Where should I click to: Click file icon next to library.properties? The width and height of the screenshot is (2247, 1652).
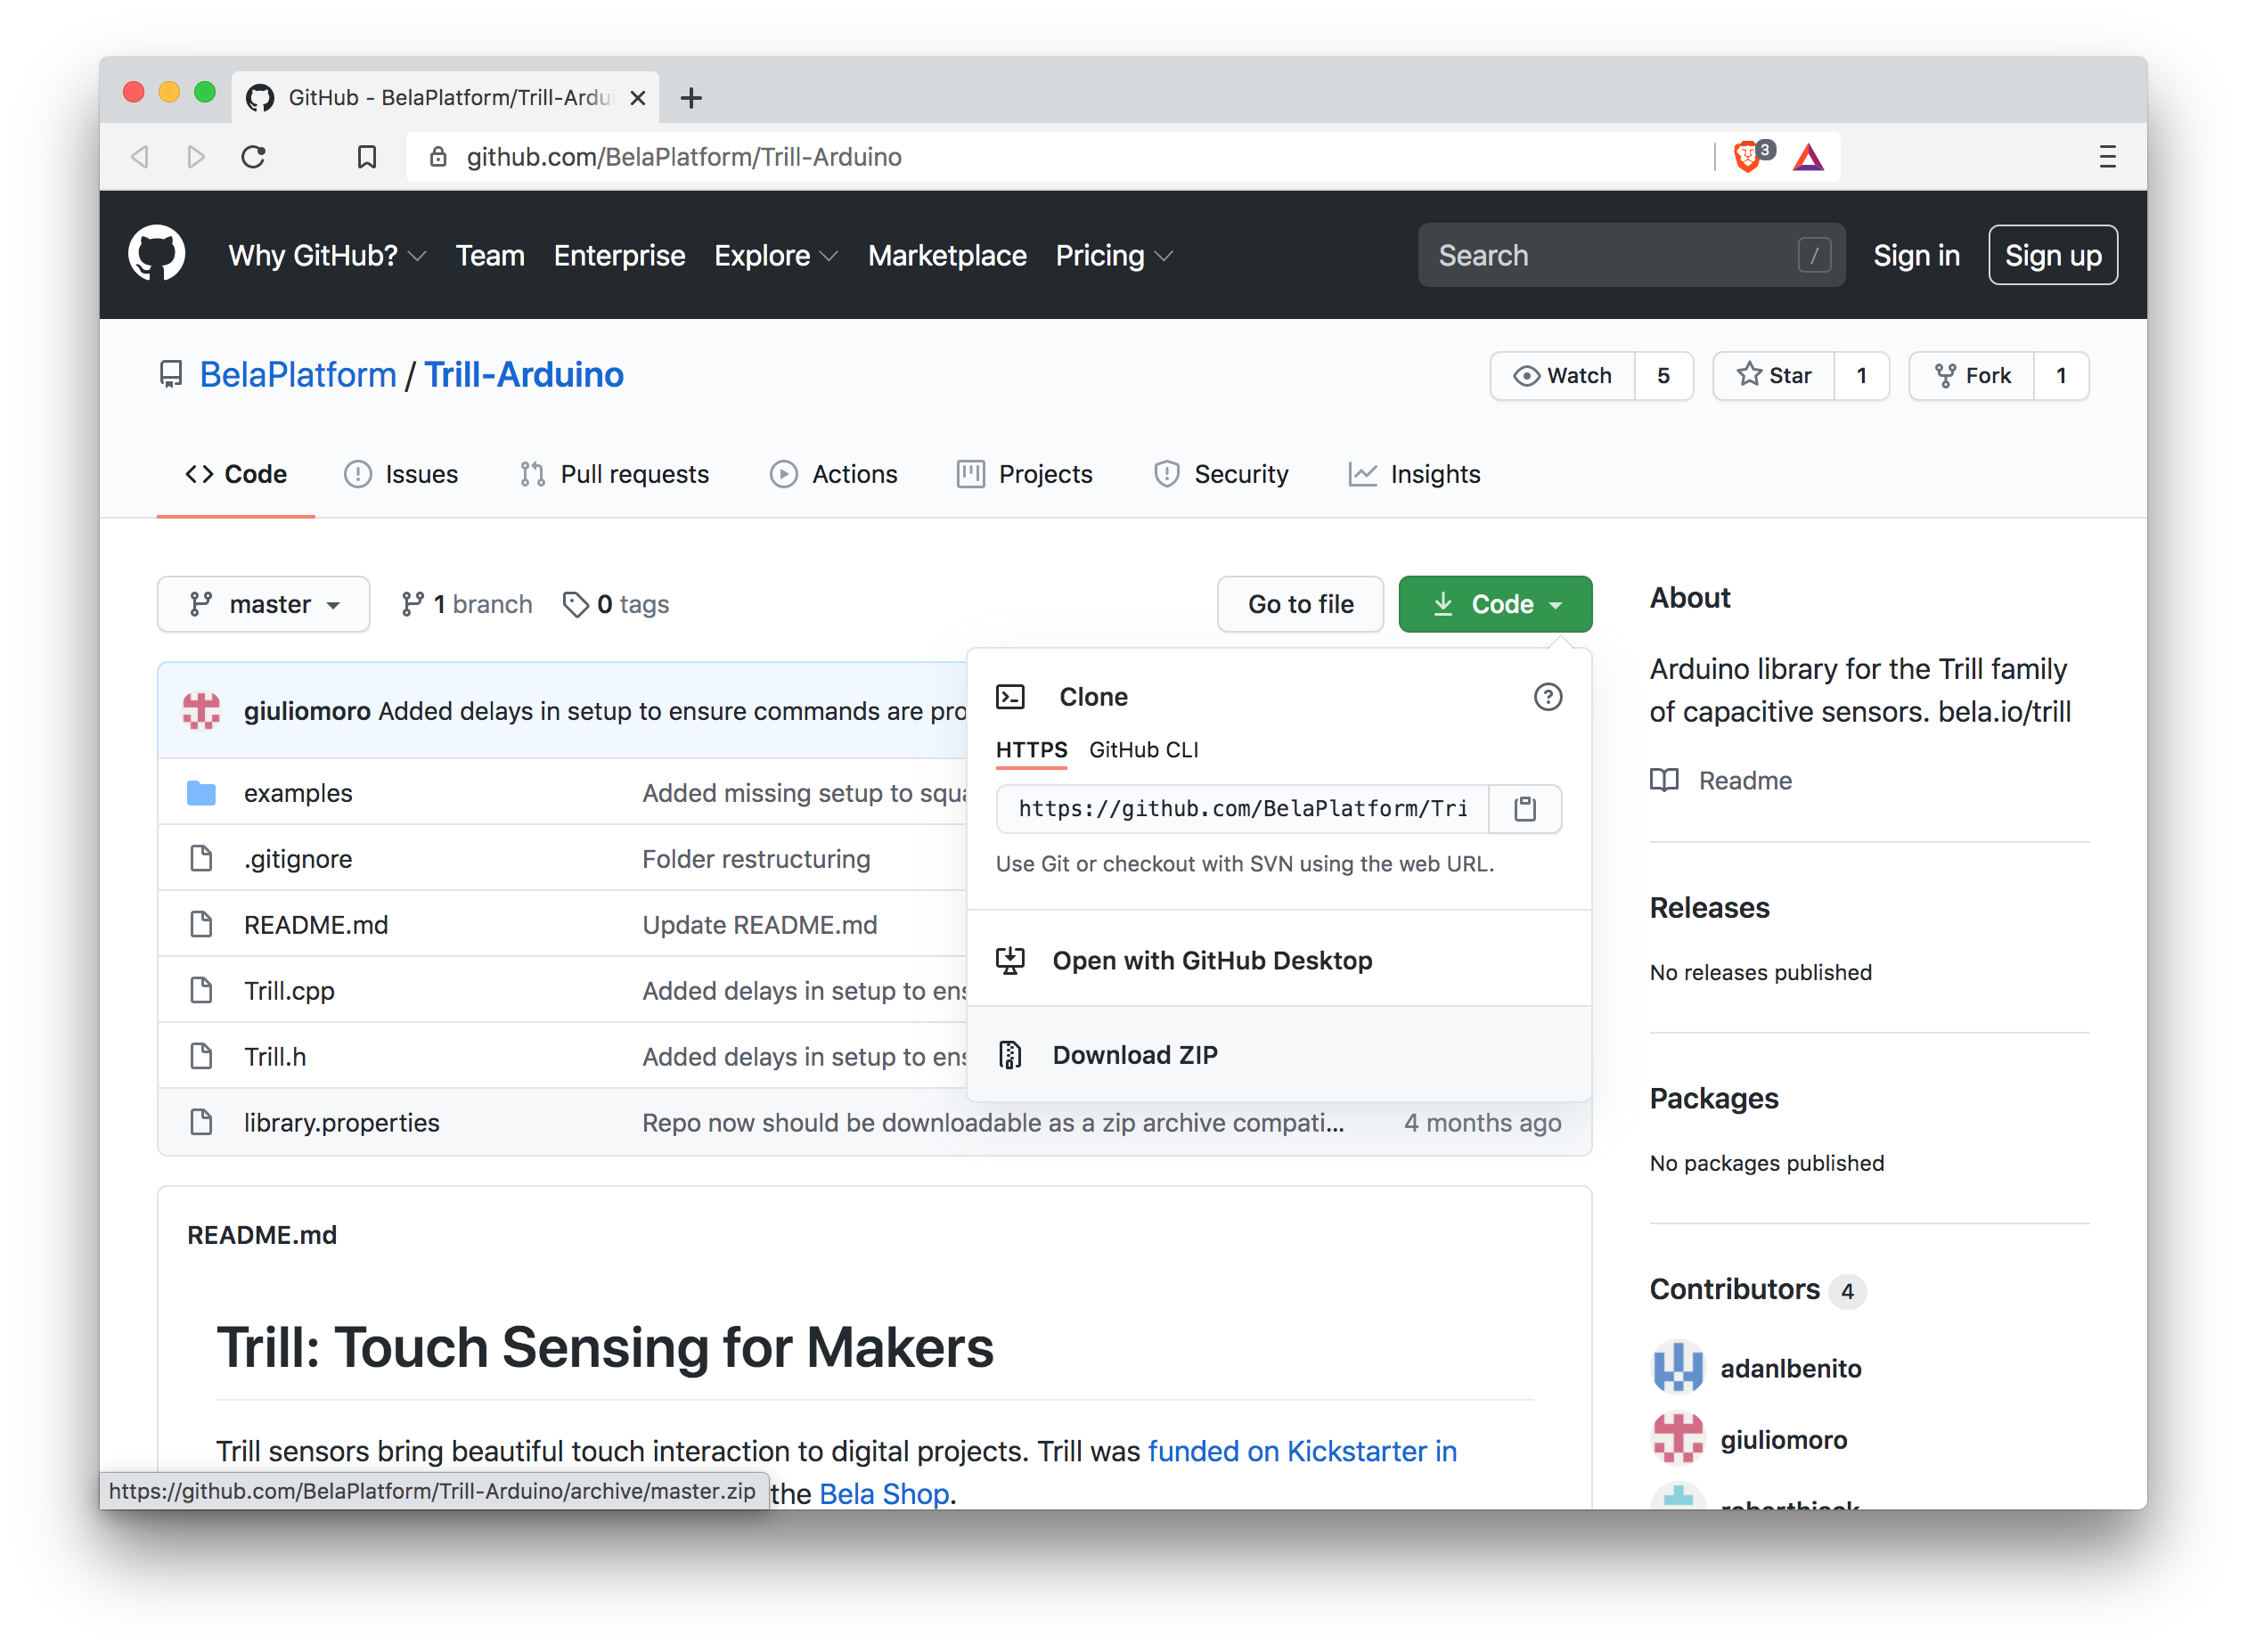click(201, 1122)
